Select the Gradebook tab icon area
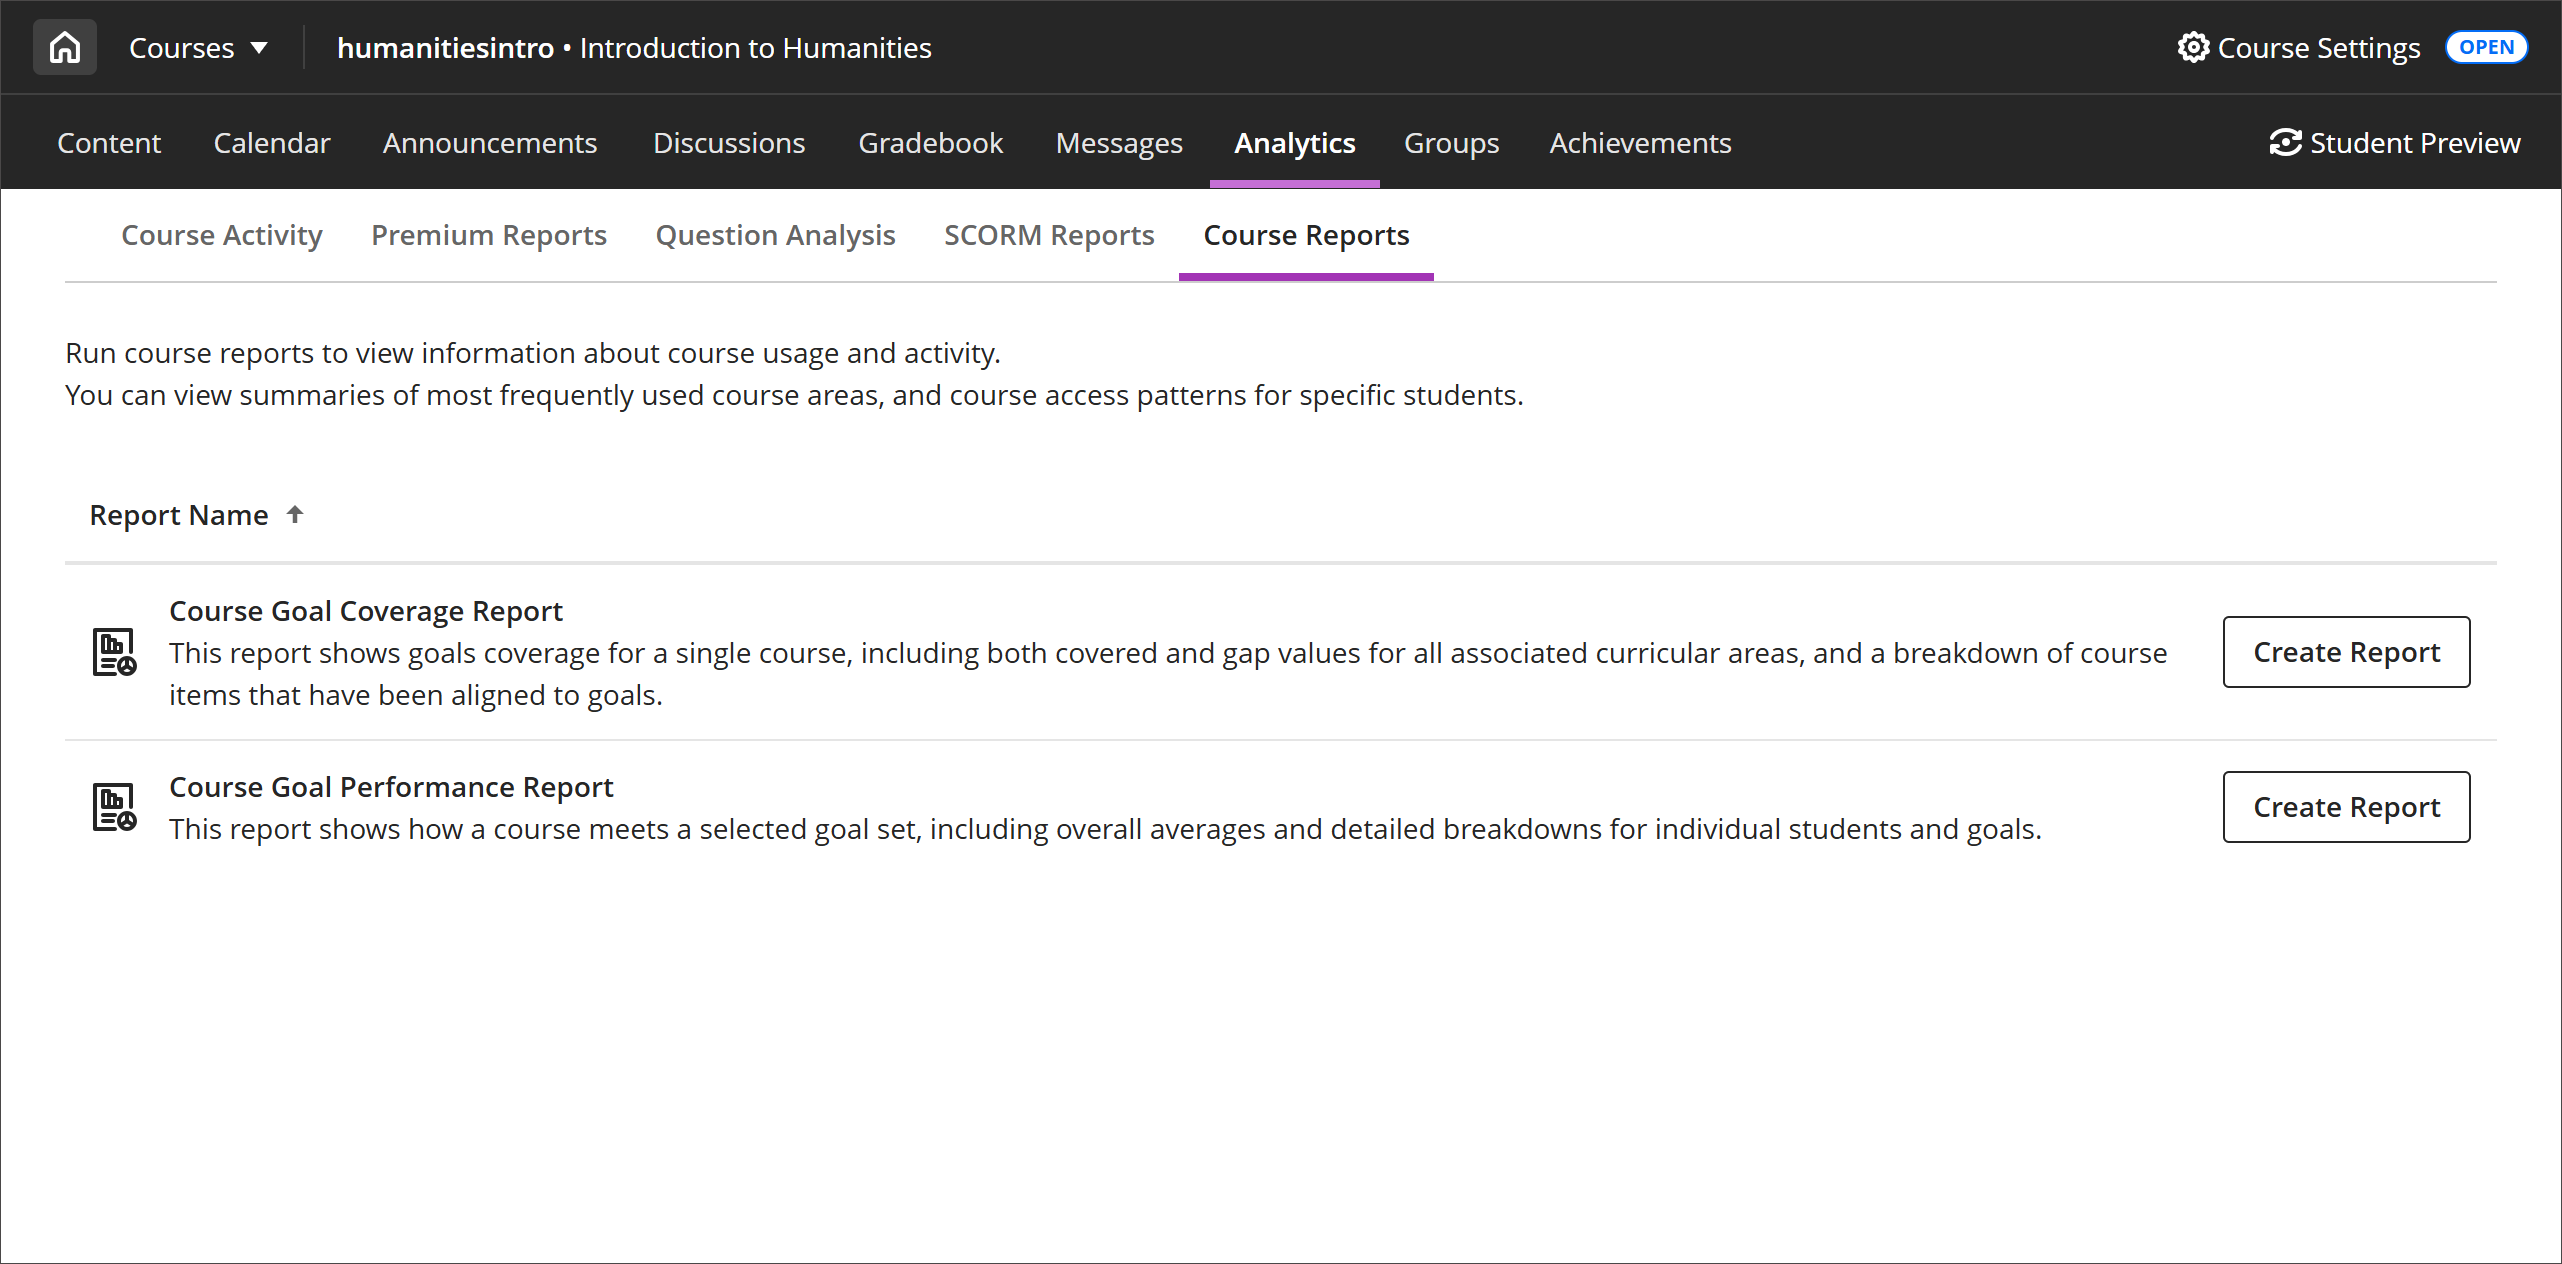Viewport: 2562px width, 1264px height. pyautogui.click(x=930, y=142)
